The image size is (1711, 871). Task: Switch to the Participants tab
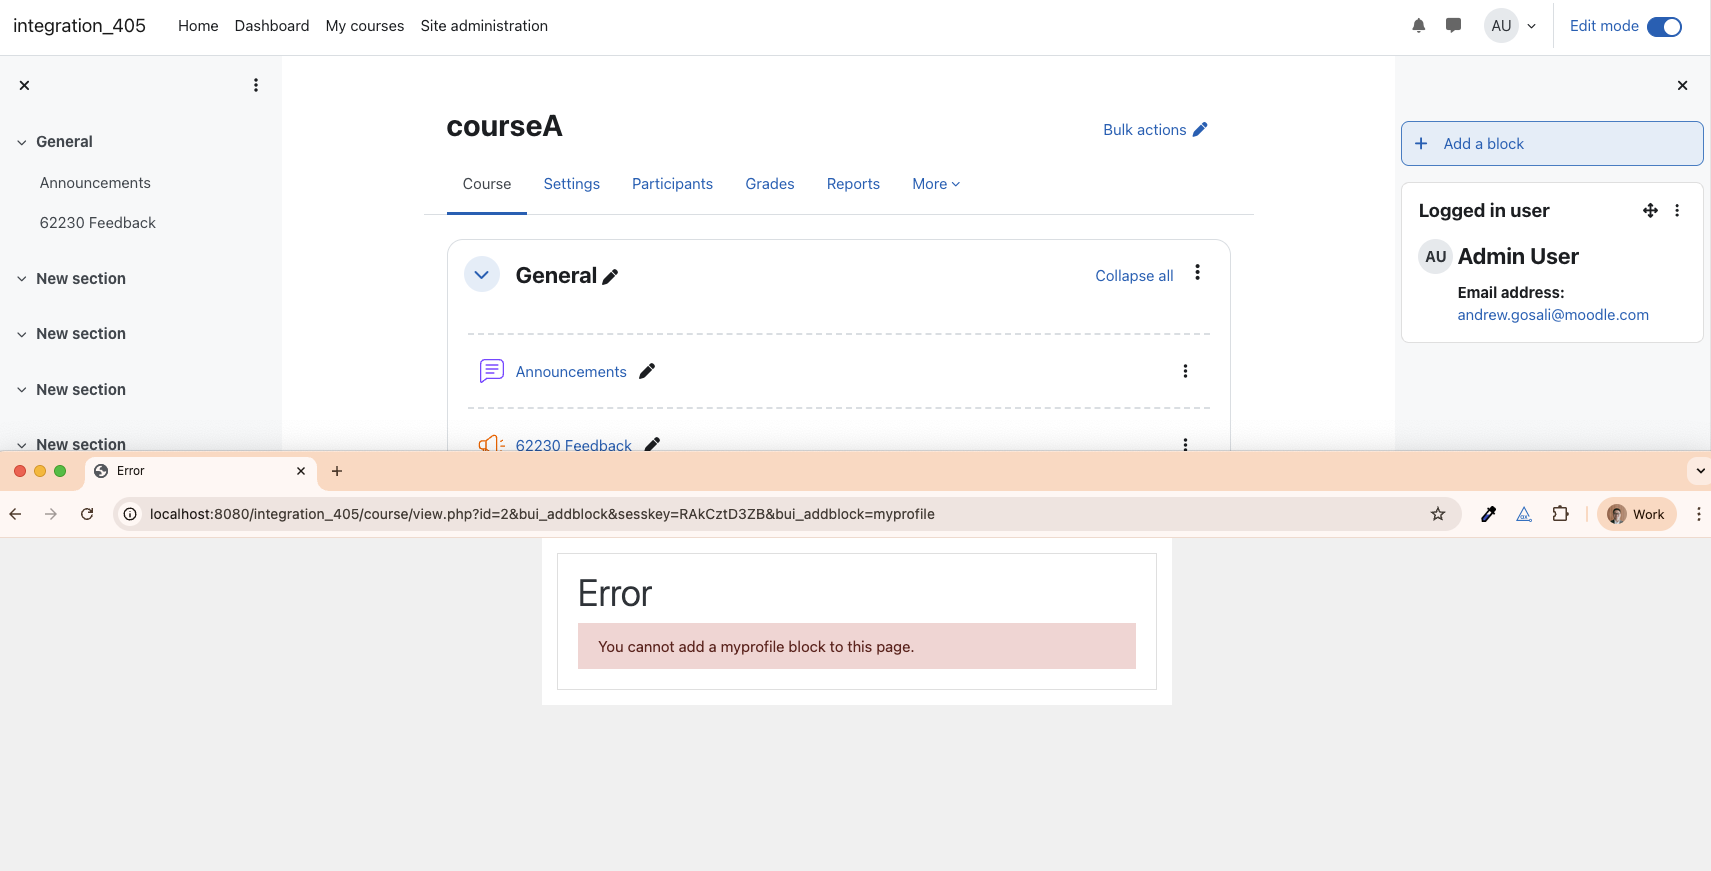tap(672, 184)
